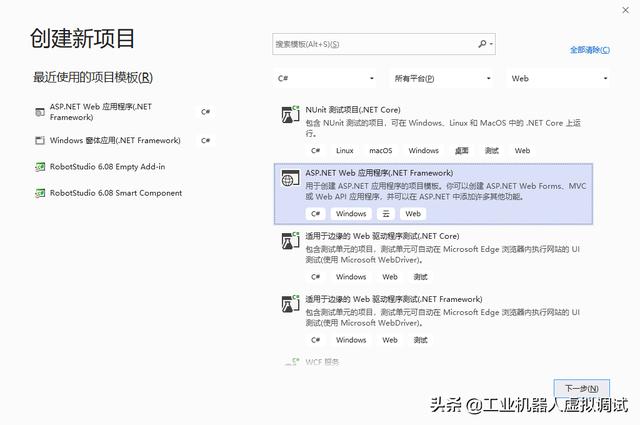Click the RobotStudio 6.08 Empty Add-in icon
Image resolution: width=640 pixels, height=425 pixels.
click(40, 167)
